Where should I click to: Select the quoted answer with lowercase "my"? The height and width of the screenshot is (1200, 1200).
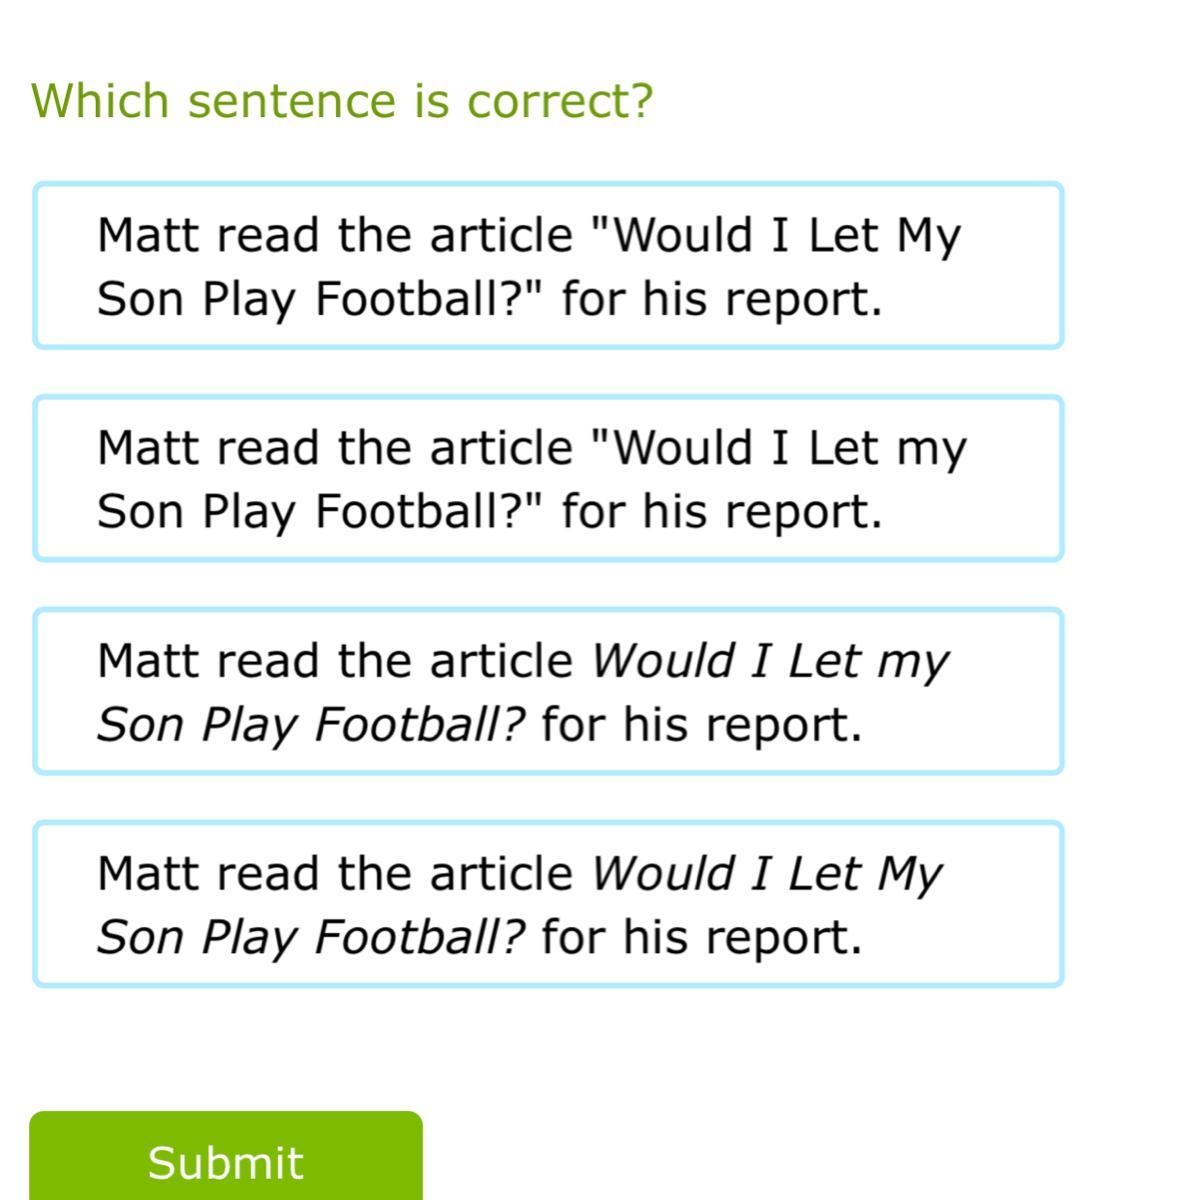(x=548, y=479)
